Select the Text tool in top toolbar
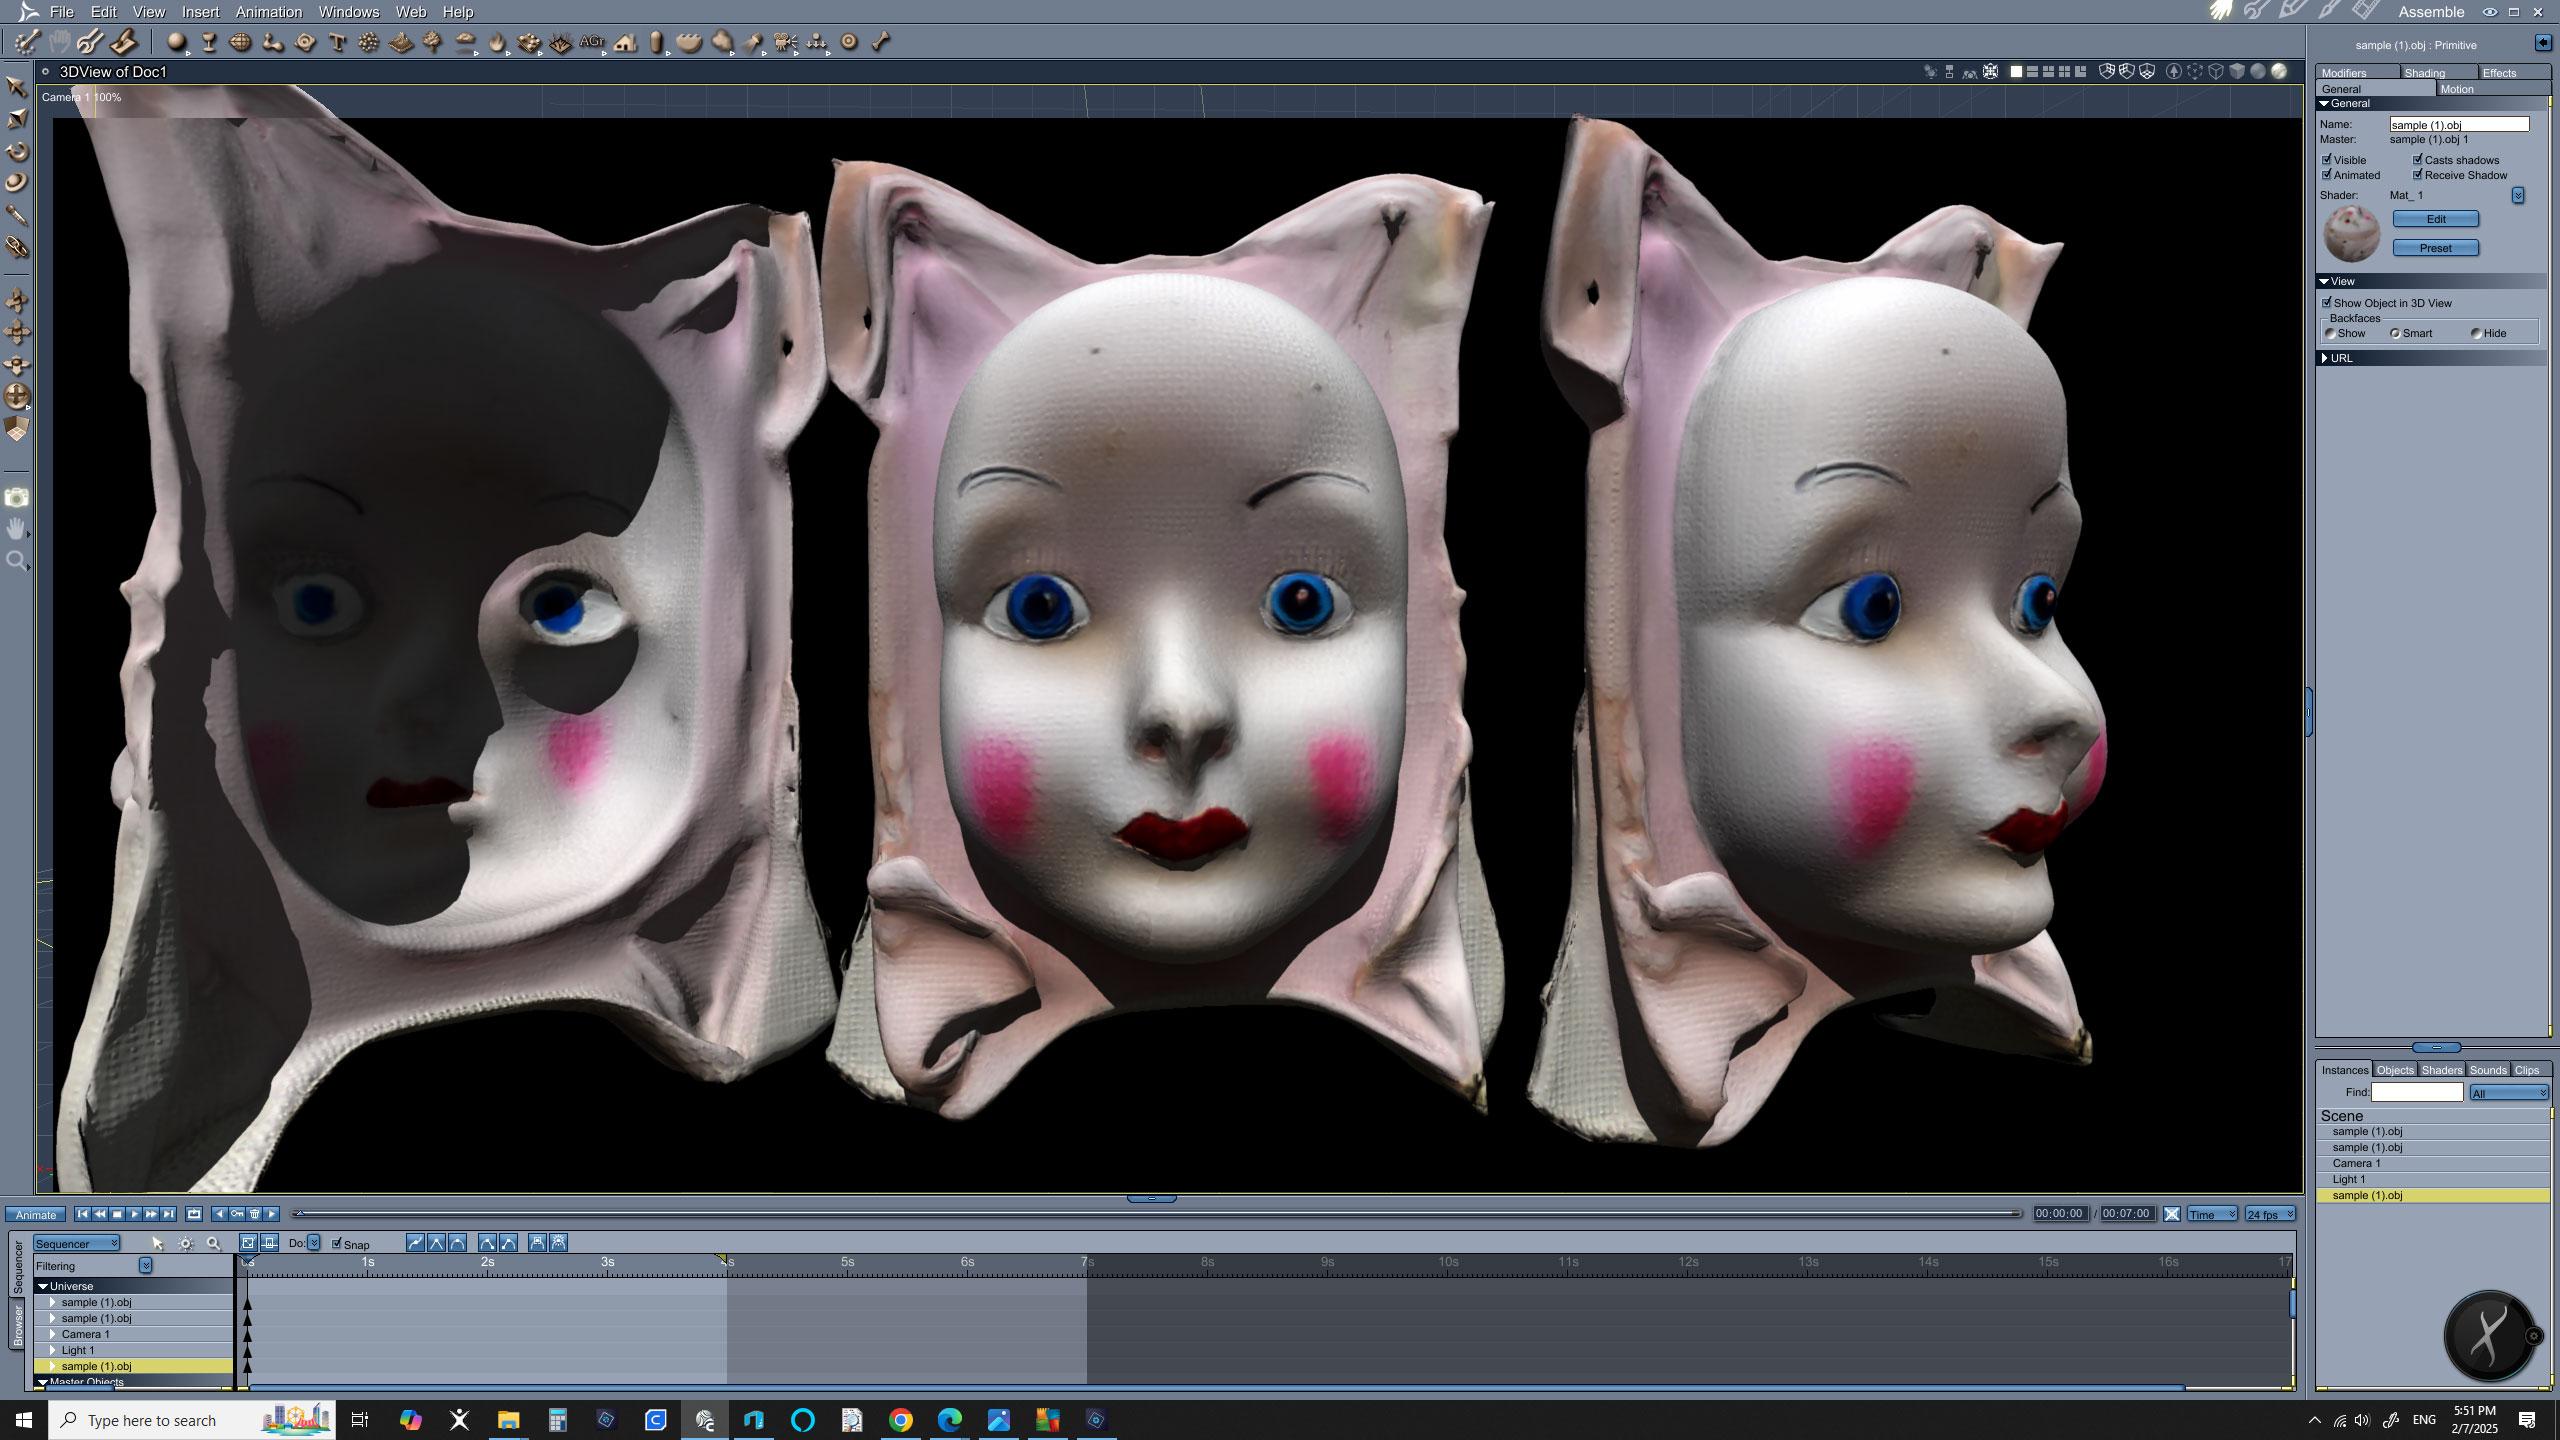This screenshot has height=1440, width=2560. click(337, 42)
